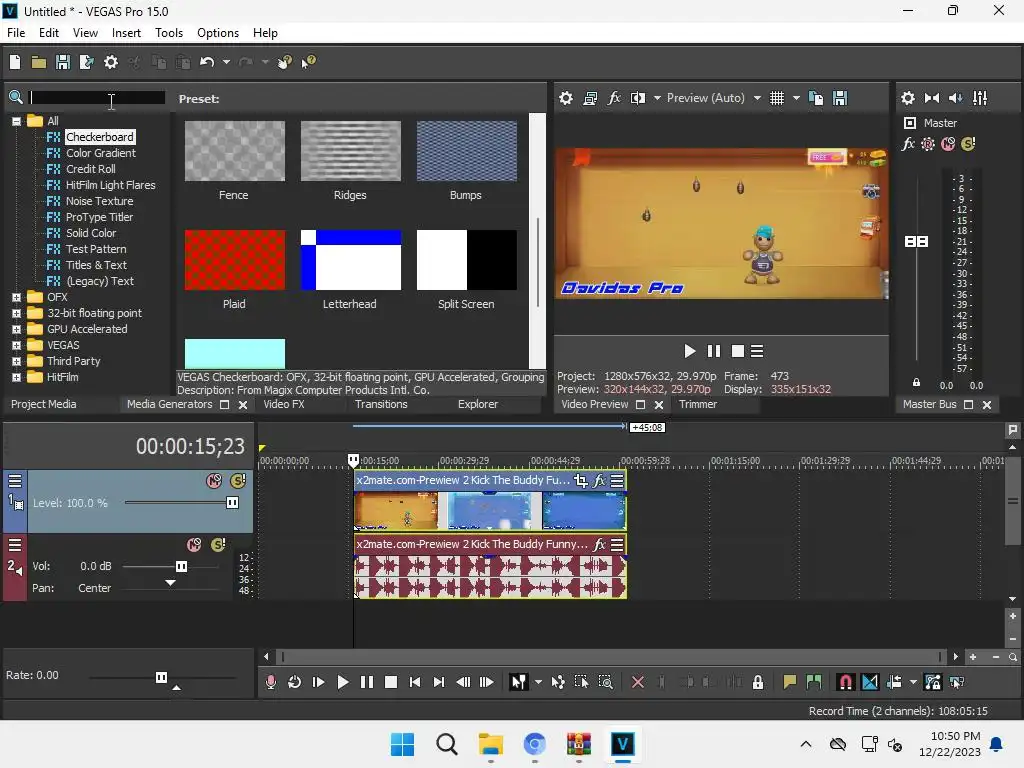Expand the GPU Accelerated folder
1024x768 pixels.
coord(16,329)
